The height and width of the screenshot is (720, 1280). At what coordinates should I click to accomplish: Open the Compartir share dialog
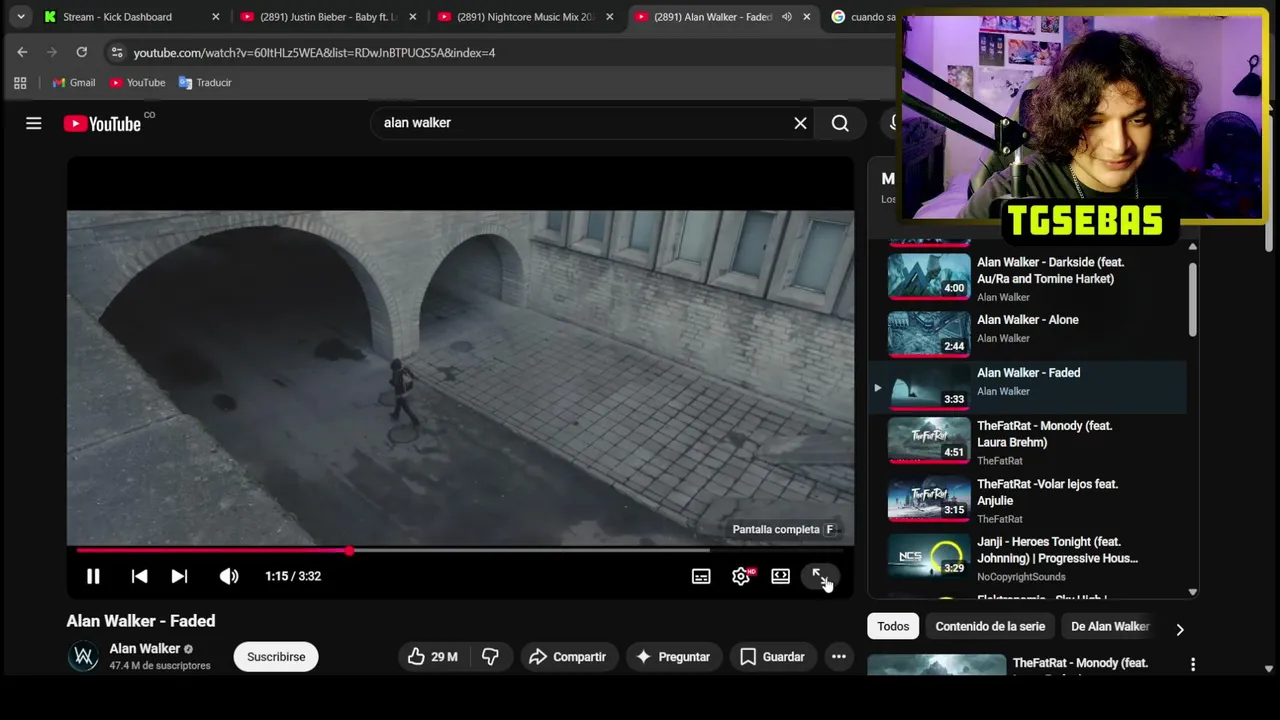[x=567, y=657]
